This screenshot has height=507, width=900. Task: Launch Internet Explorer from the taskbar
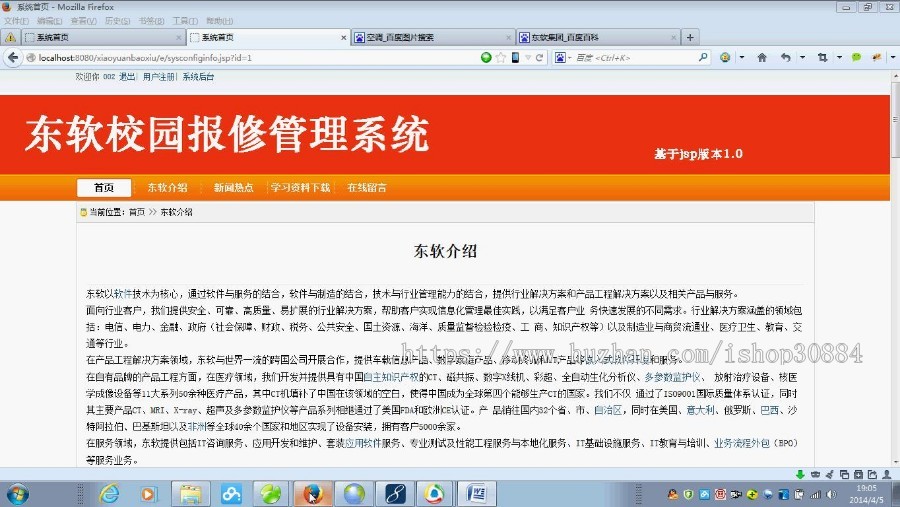coord(109,494)
